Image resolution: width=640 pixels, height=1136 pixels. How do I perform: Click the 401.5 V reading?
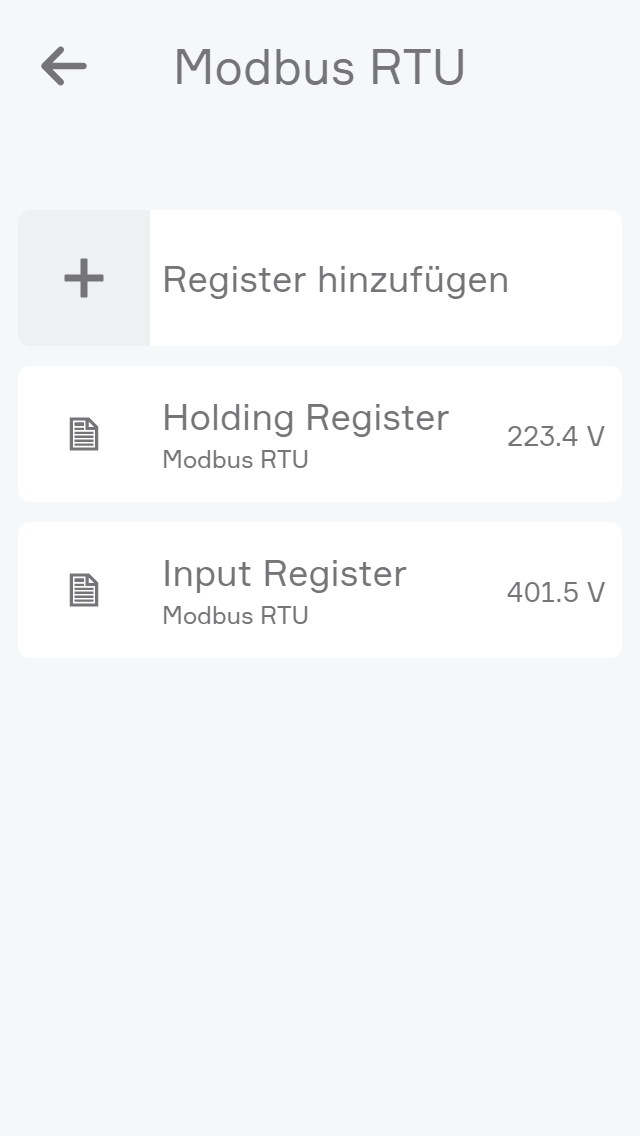[555, 592]
